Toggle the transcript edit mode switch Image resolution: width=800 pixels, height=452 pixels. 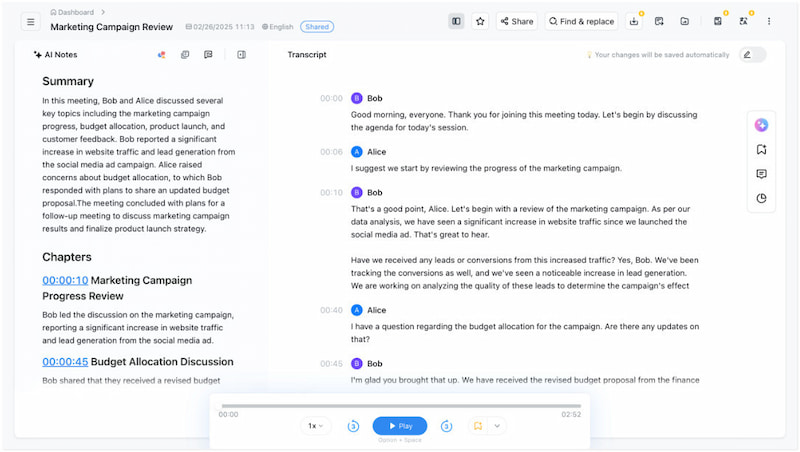click(x=753, y=55)
